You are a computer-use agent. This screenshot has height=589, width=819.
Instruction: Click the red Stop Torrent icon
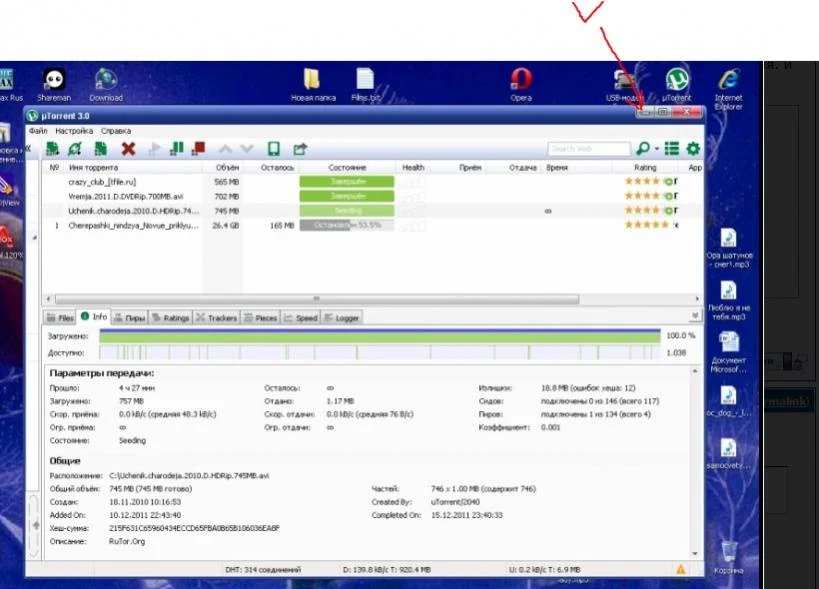click(198, 149)
